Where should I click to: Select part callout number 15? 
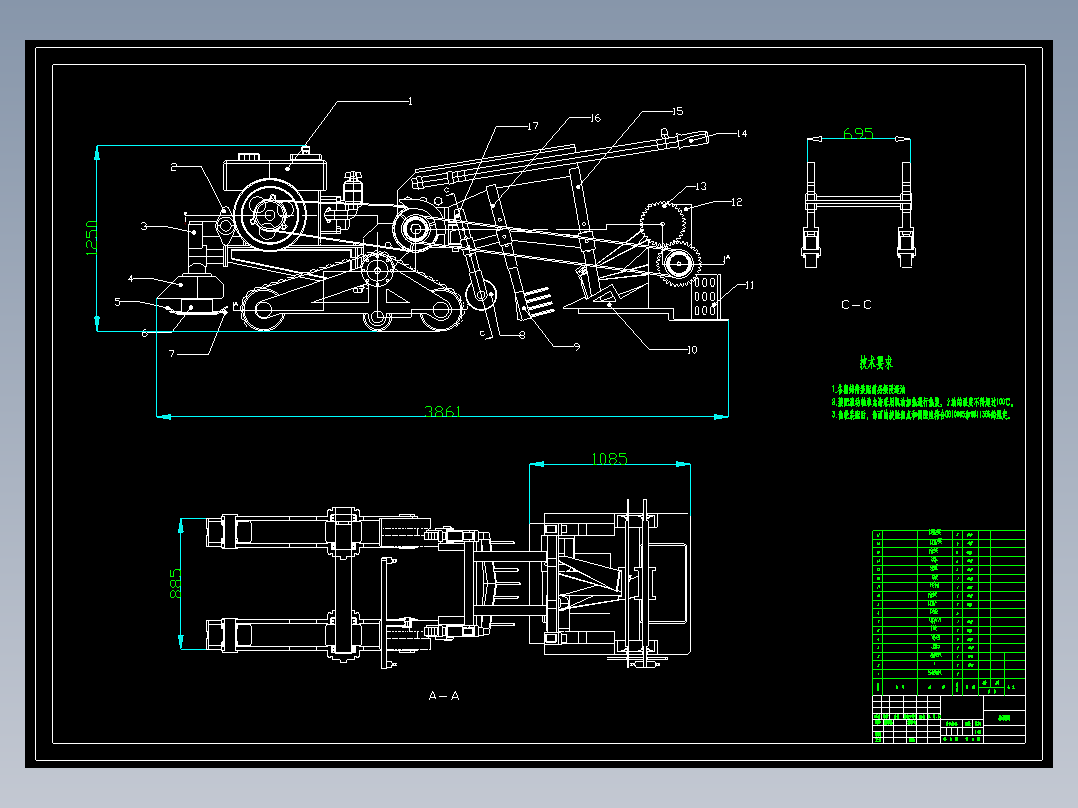677,111
